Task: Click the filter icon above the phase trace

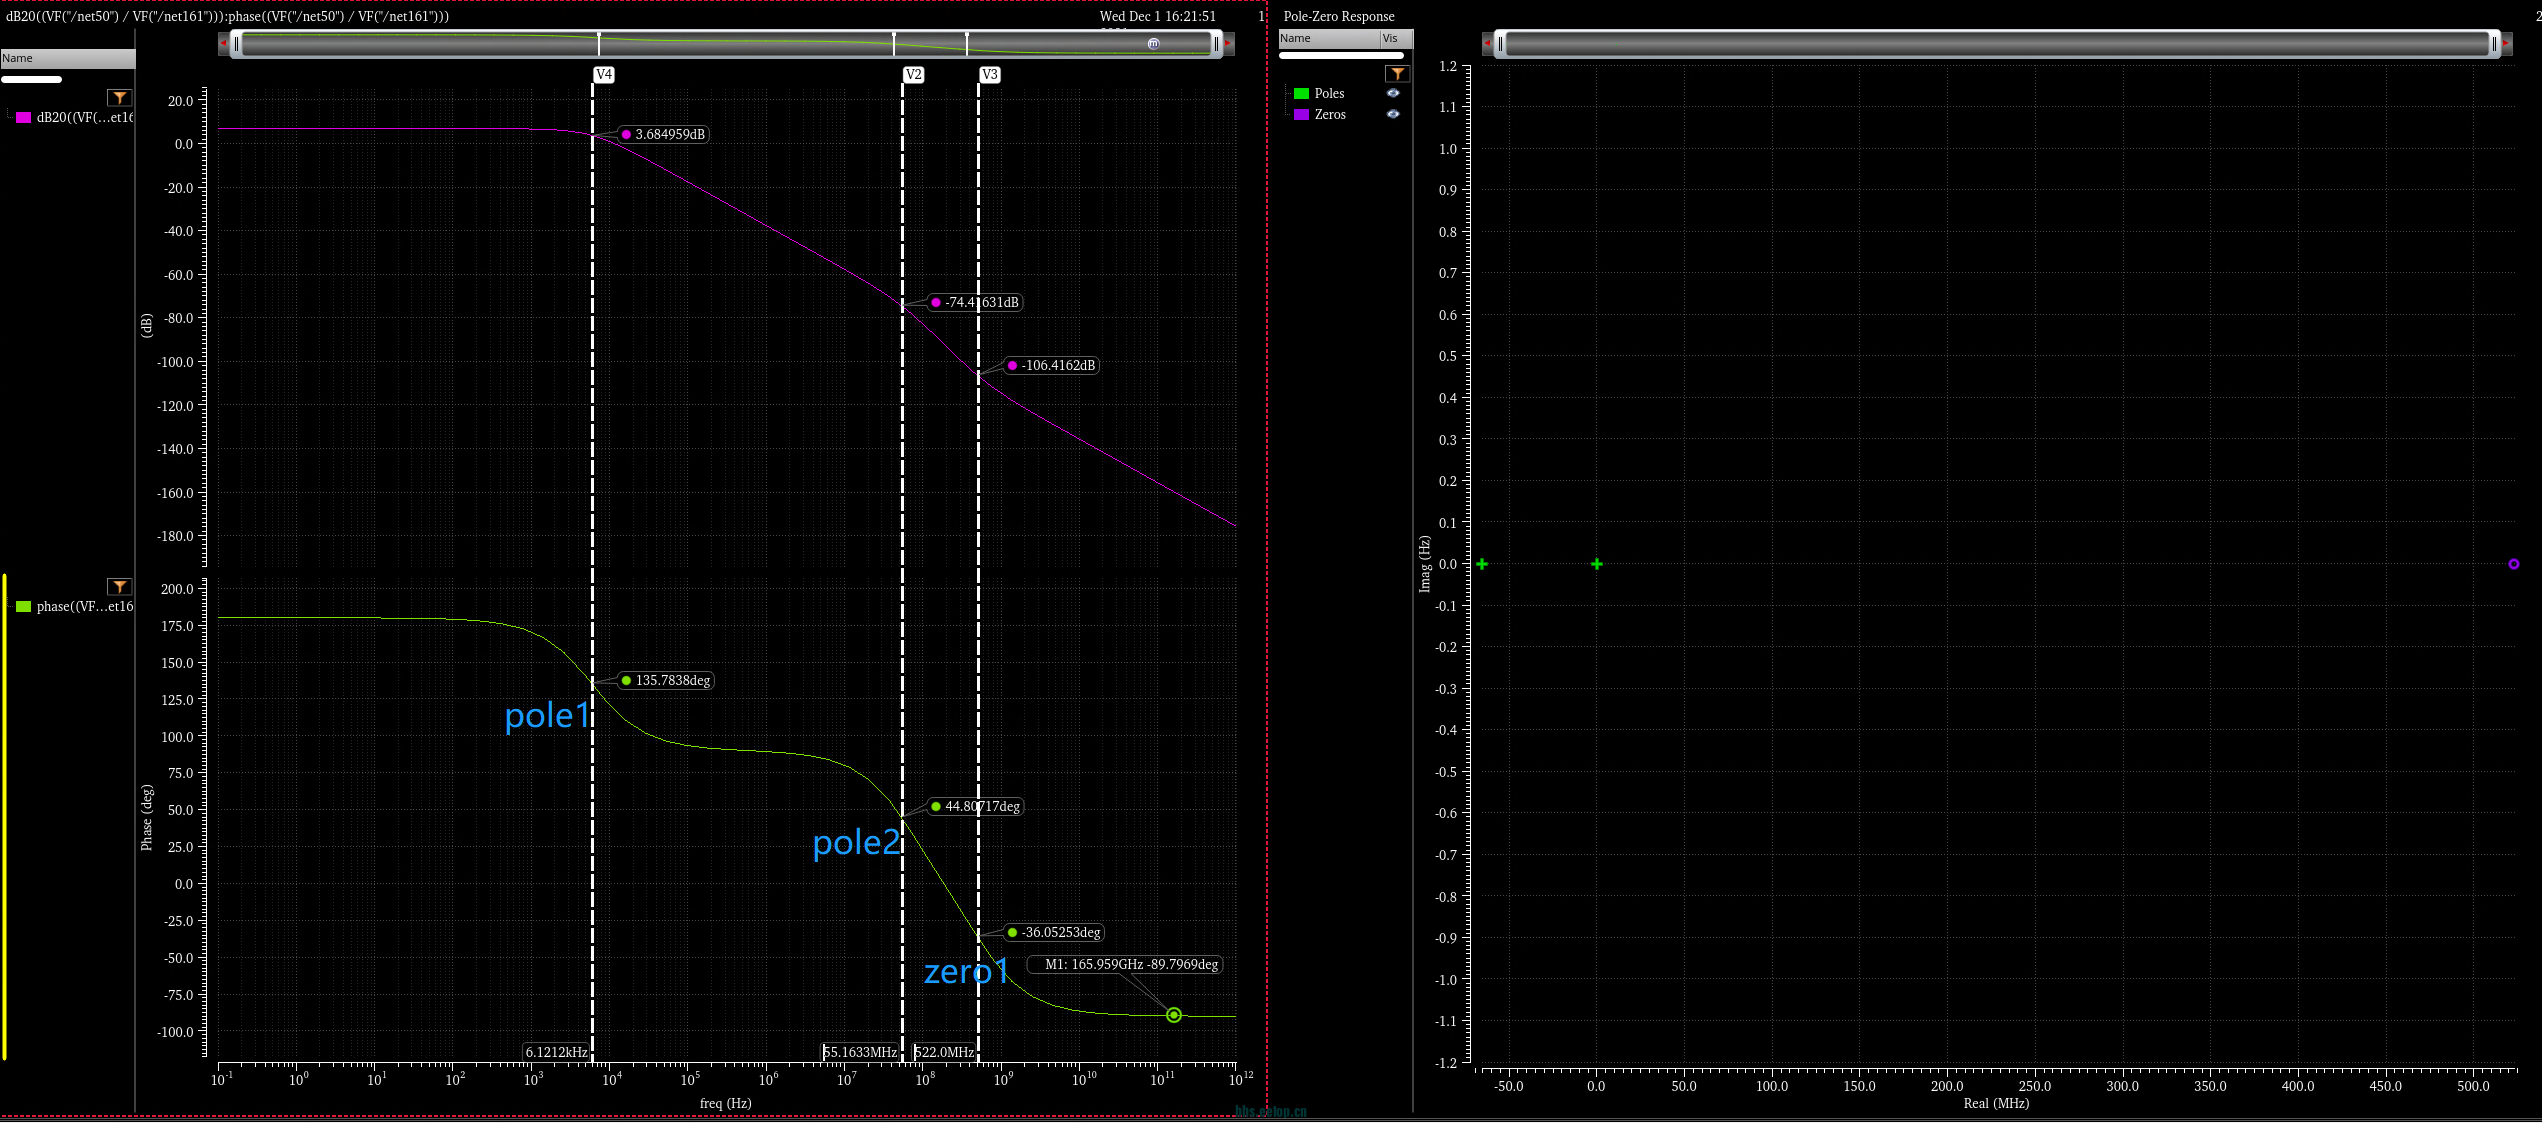Action: coord(120,586)
